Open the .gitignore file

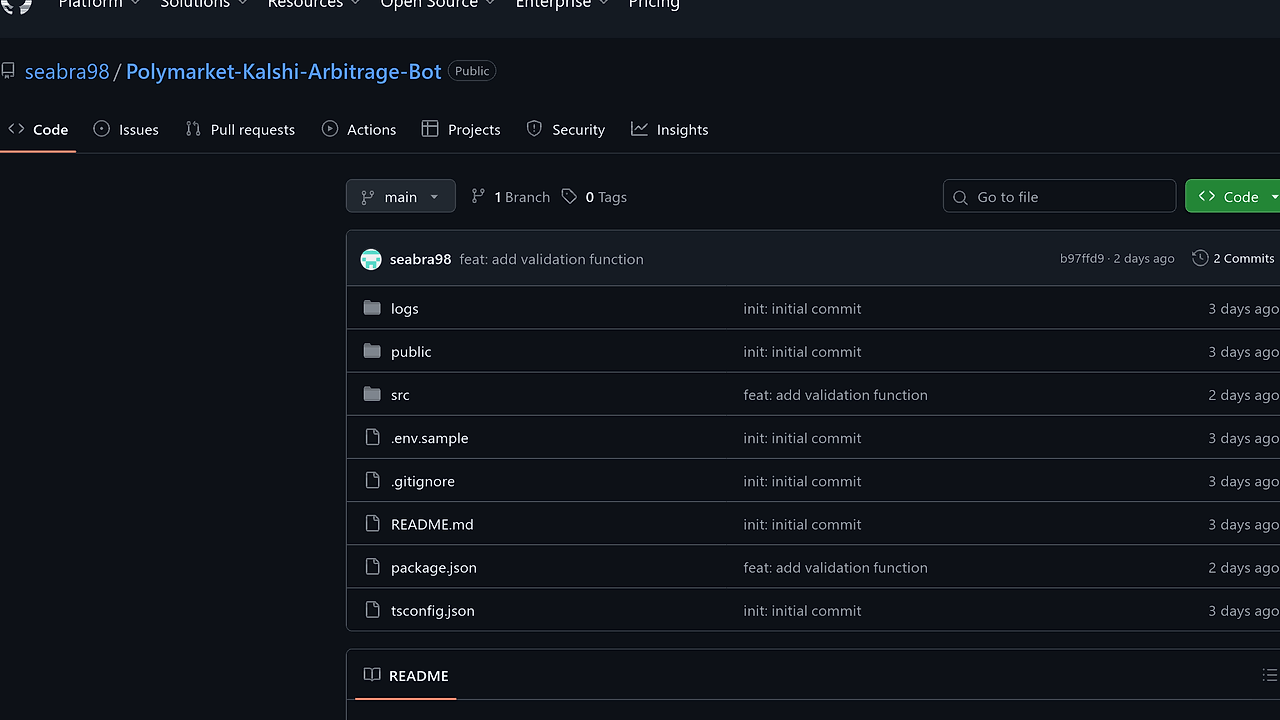tap(422, 481)
